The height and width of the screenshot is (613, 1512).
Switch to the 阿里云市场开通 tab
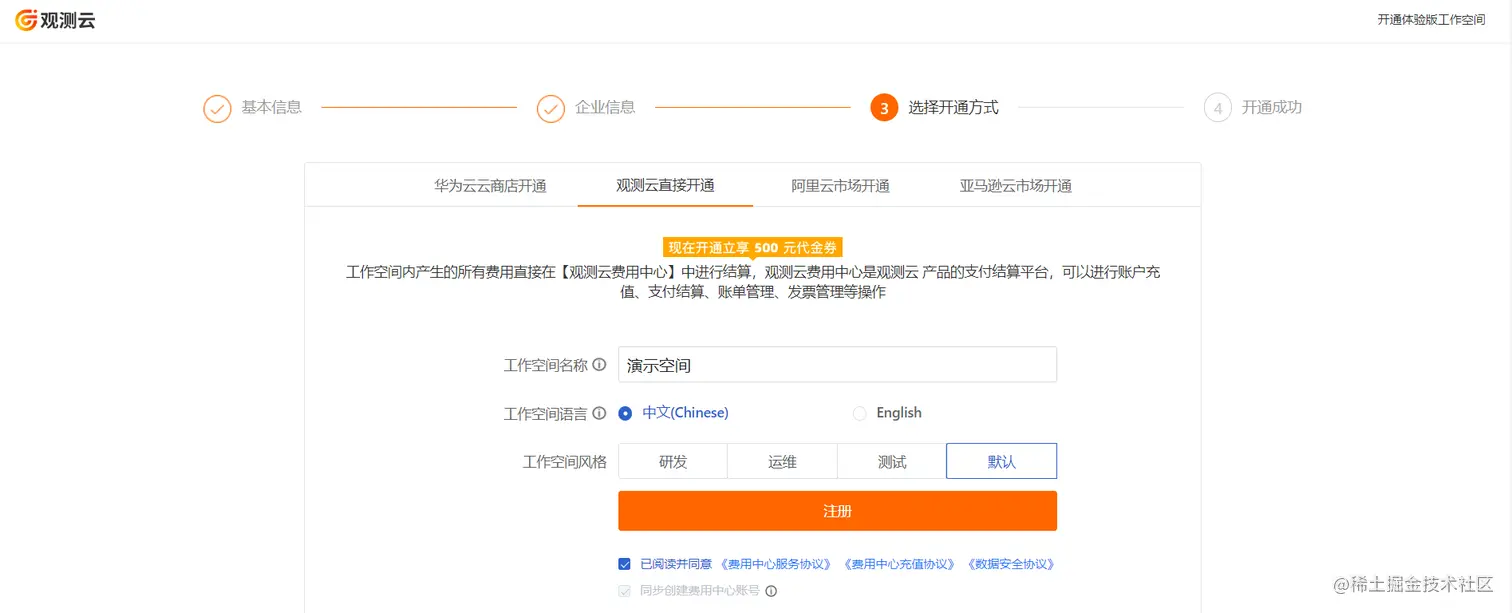[840, 186]
